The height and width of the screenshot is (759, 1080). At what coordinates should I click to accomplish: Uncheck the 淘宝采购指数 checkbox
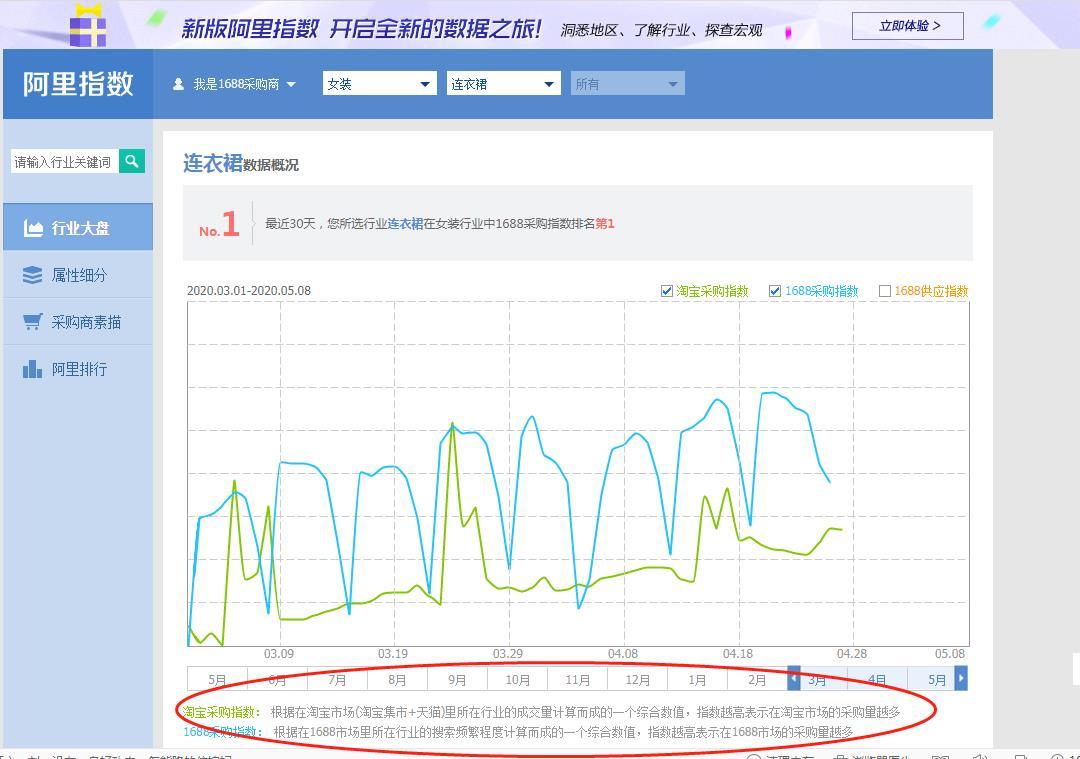tap(666, 291)
